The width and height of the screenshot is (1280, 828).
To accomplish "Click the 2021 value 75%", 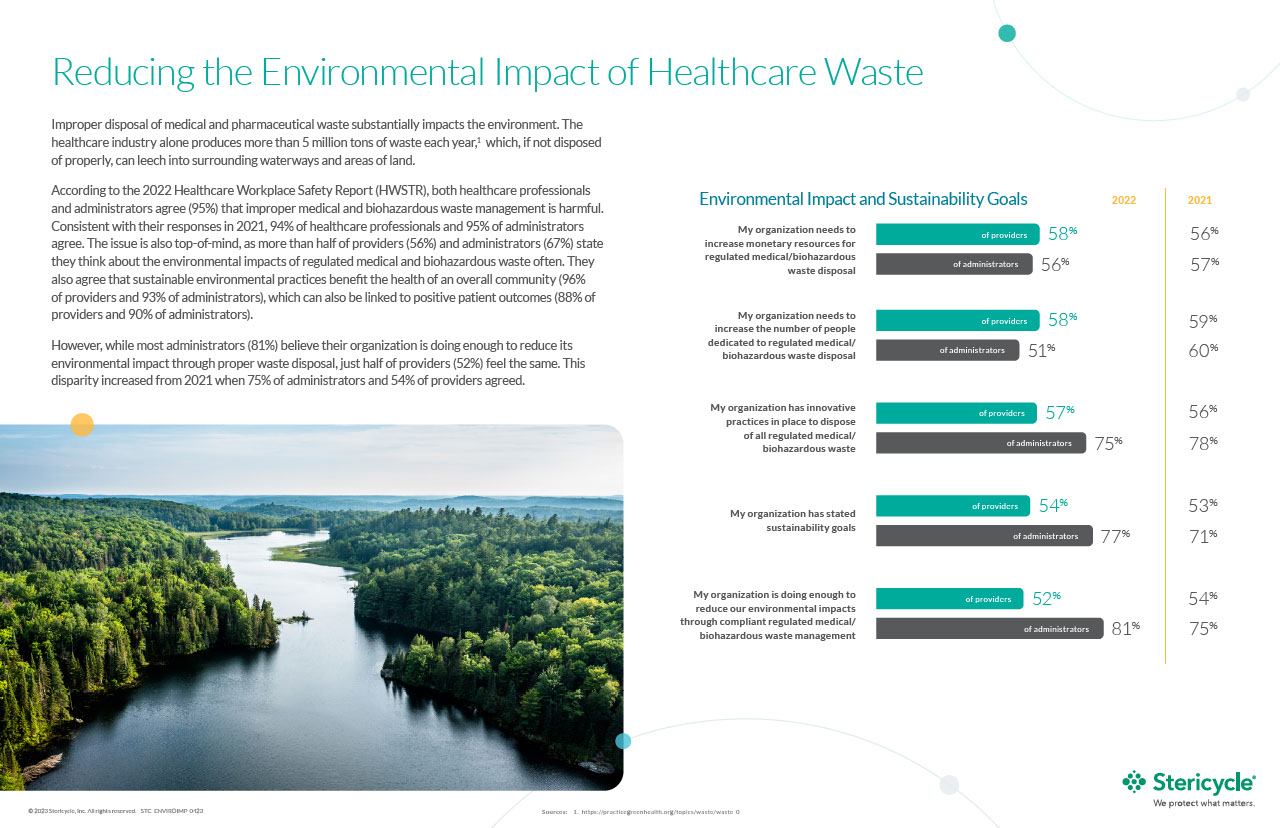I will pos(1203,629).
